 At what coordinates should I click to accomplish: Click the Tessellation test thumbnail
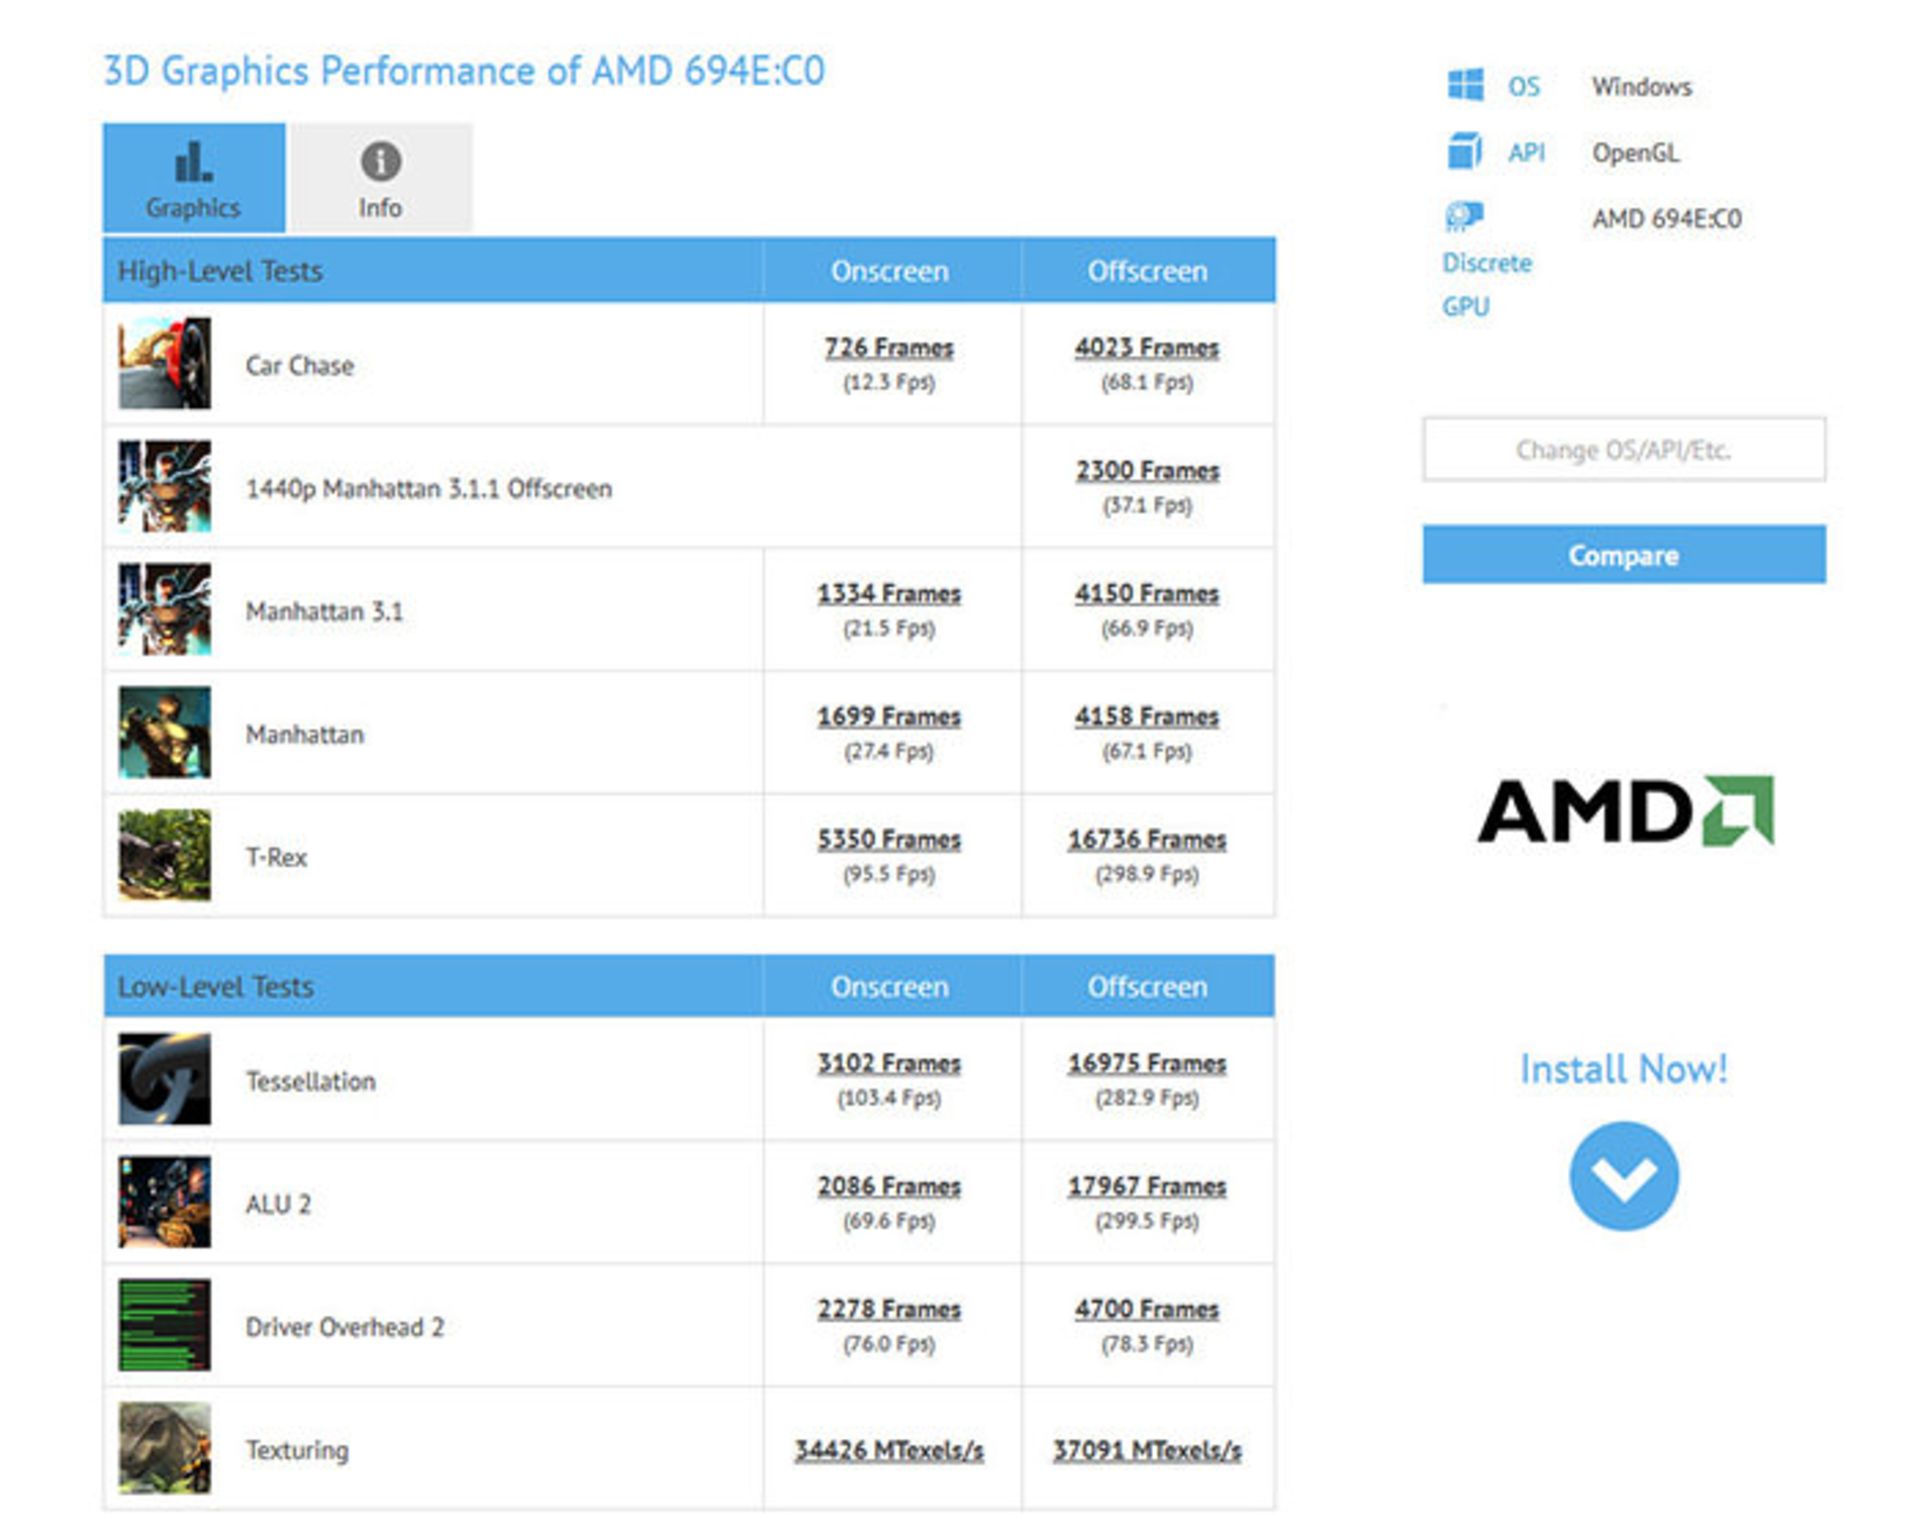click(165, 1079)
